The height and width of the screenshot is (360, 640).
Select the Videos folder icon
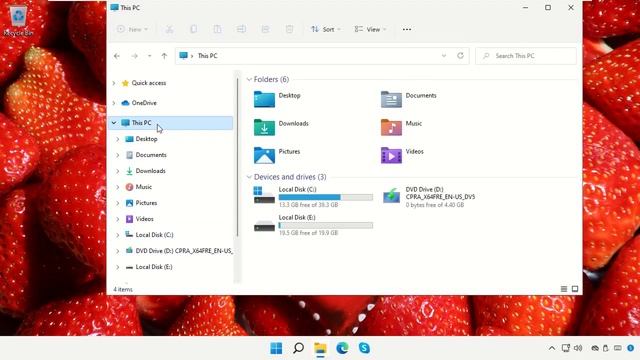click(x=391, y=155)
